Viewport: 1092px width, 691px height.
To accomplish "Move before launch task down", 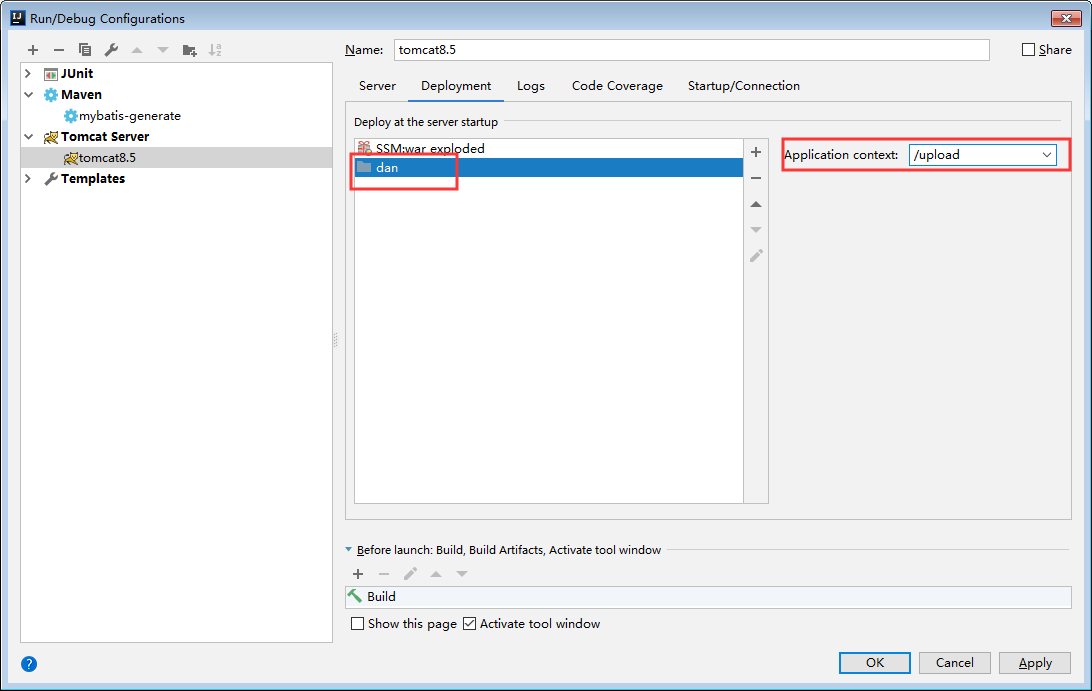I will [462, 574].
